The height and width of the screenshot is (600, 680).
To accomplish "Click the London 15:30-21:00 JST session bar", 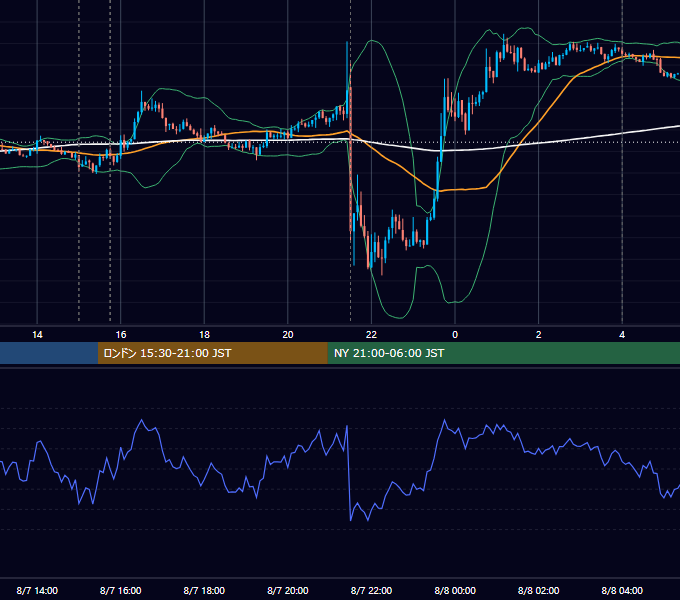I will pyautogui.click(x=212, y=353).
